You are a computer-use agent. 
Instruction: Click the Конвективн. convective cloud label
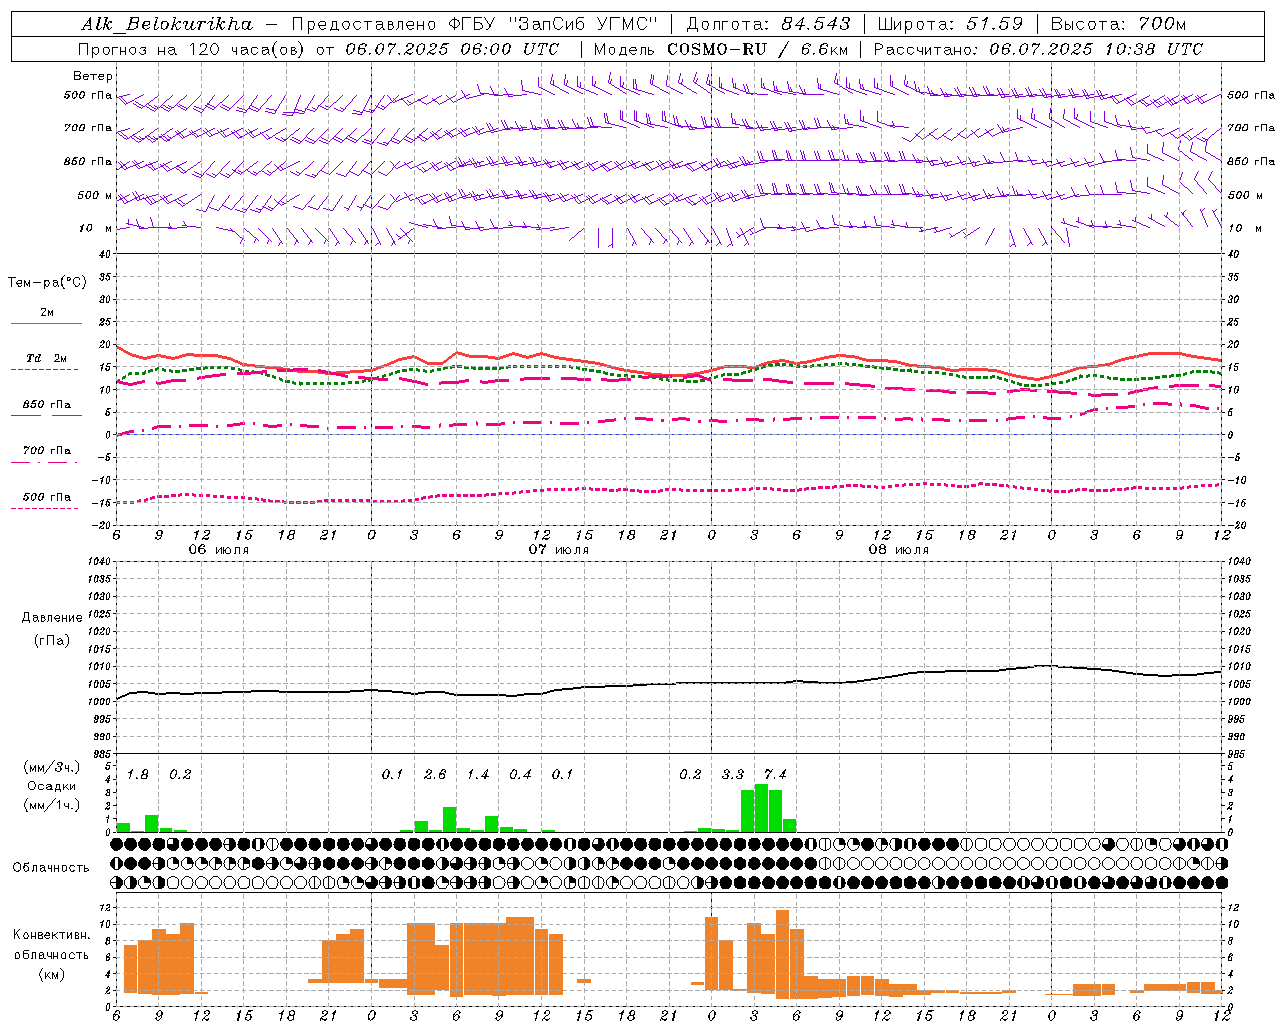[x=51, y=935]
